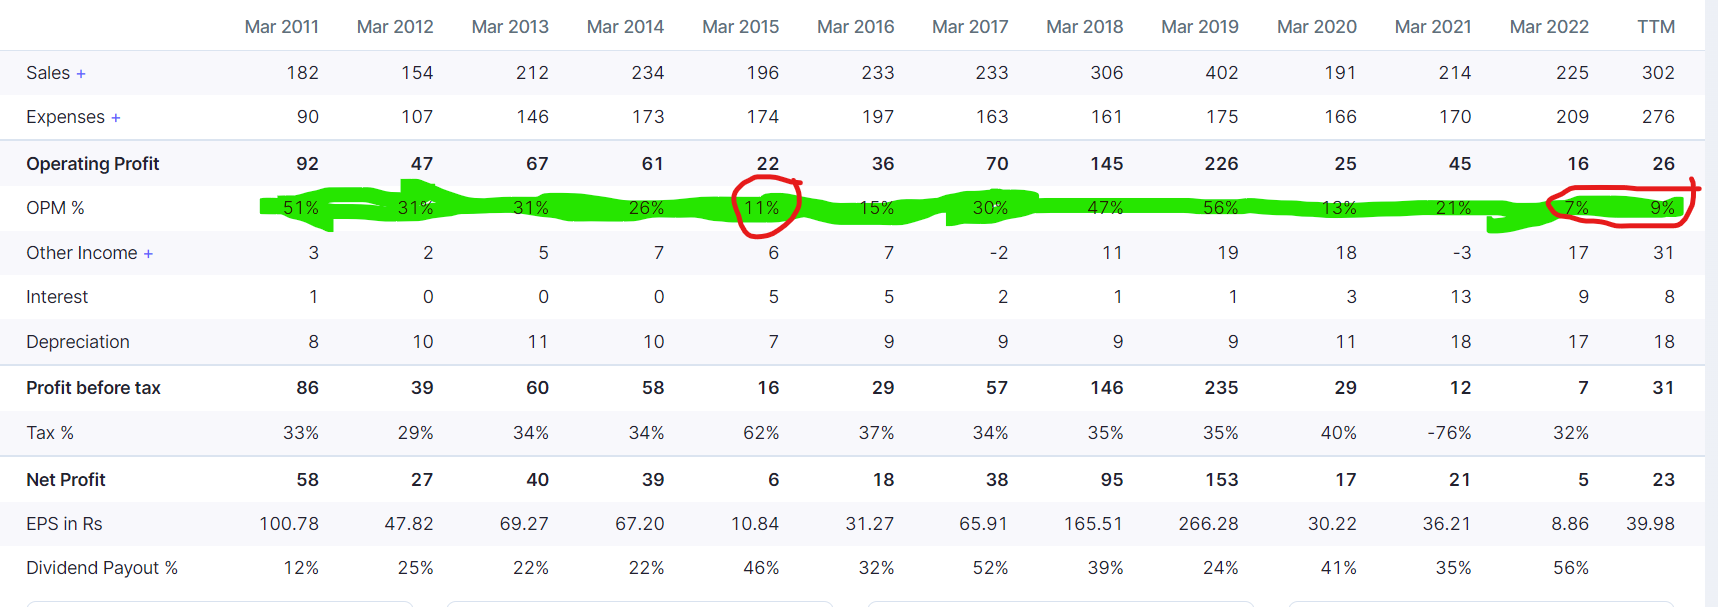Expand the Sales row plus icon

tap(81, 74)
